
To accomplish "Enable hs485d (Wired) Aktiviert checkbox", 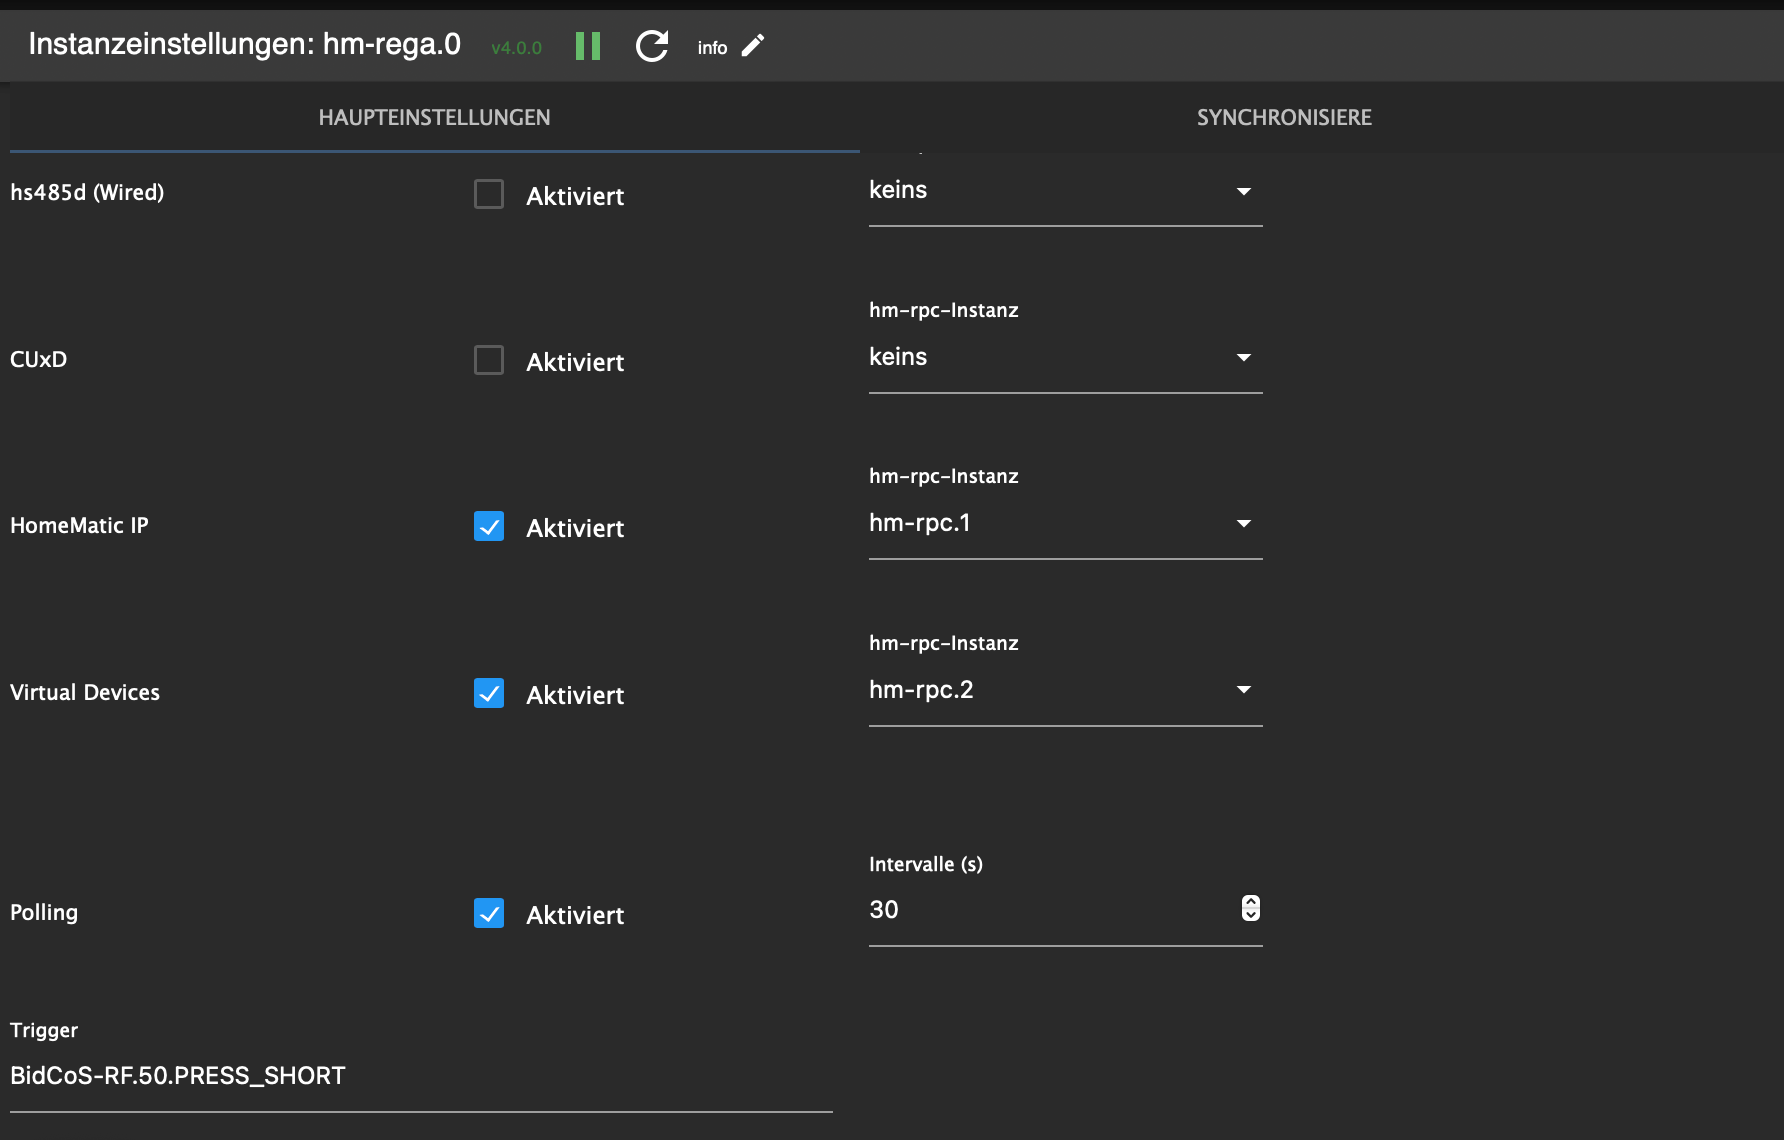I will (489, 194).
